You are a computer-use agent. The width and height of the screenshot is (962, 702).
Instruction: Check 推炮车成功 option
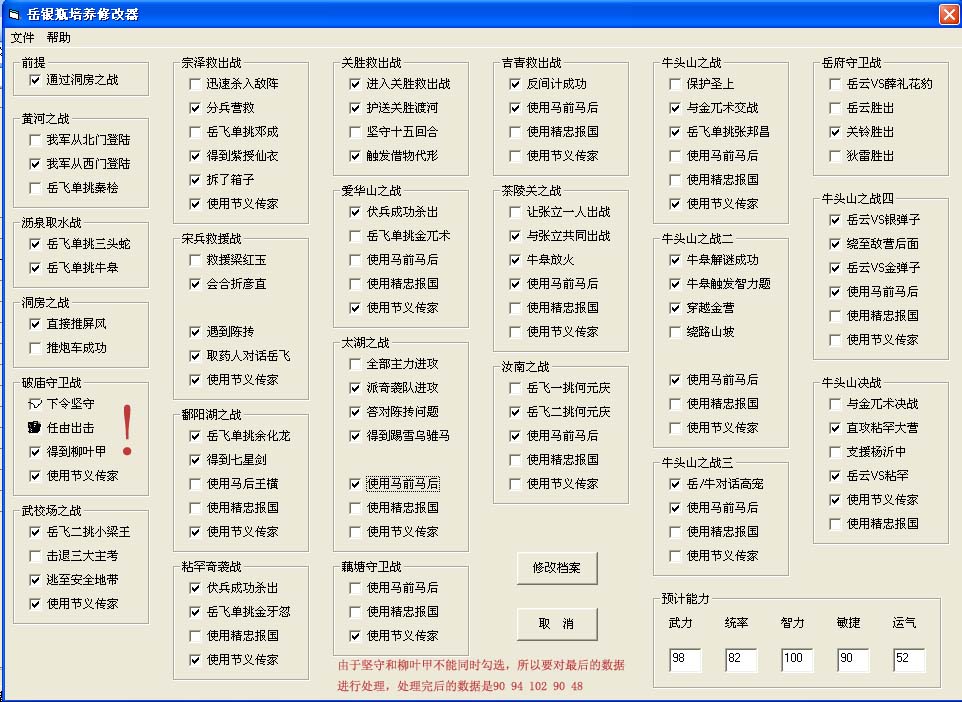[x=35, y=348]
